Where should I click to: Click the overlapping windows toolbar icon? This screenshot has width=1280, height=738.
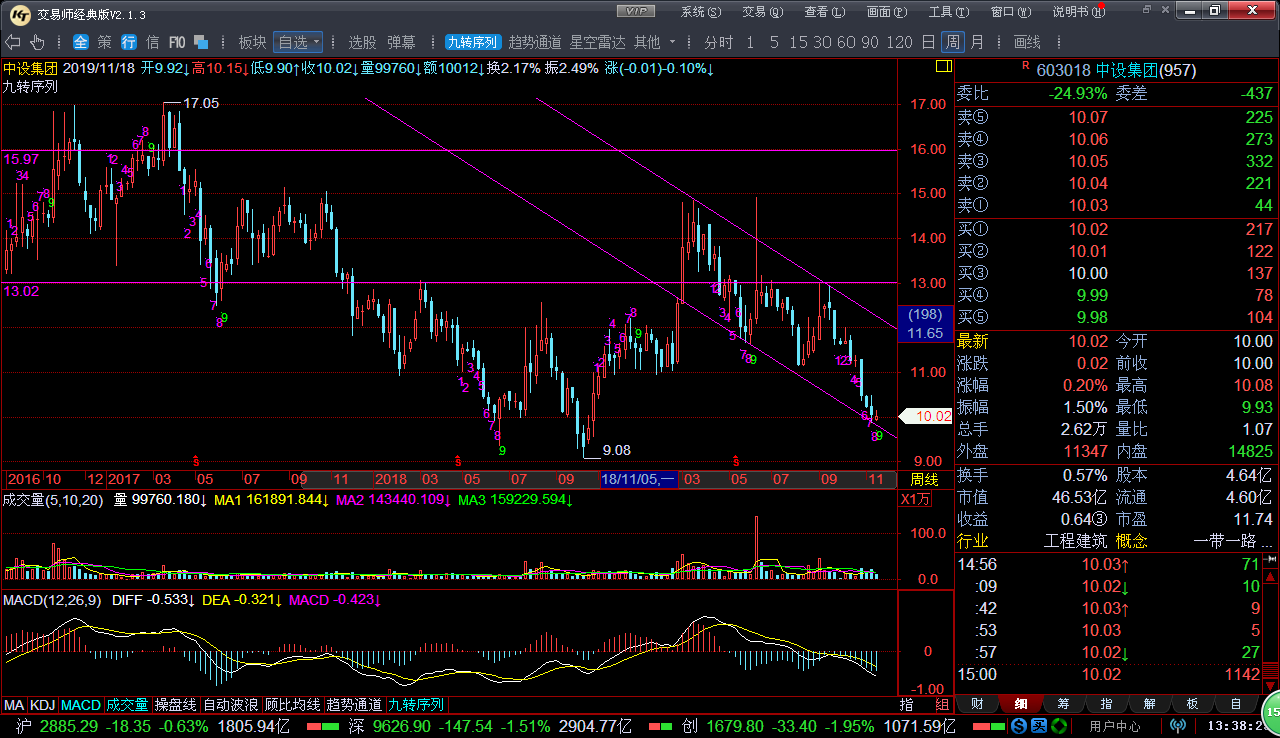(201, 42)
